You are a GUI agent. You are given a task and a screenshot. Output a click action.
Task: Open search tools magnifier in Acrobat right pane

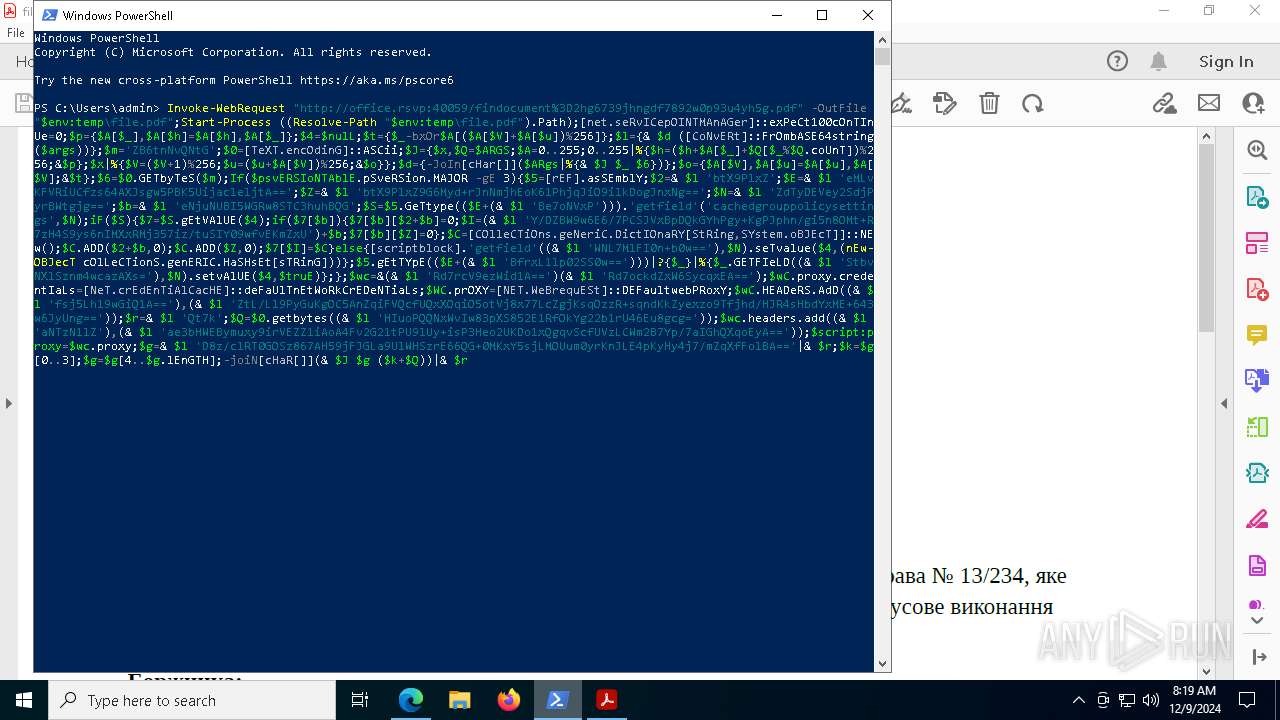[x=1257, y=149]
